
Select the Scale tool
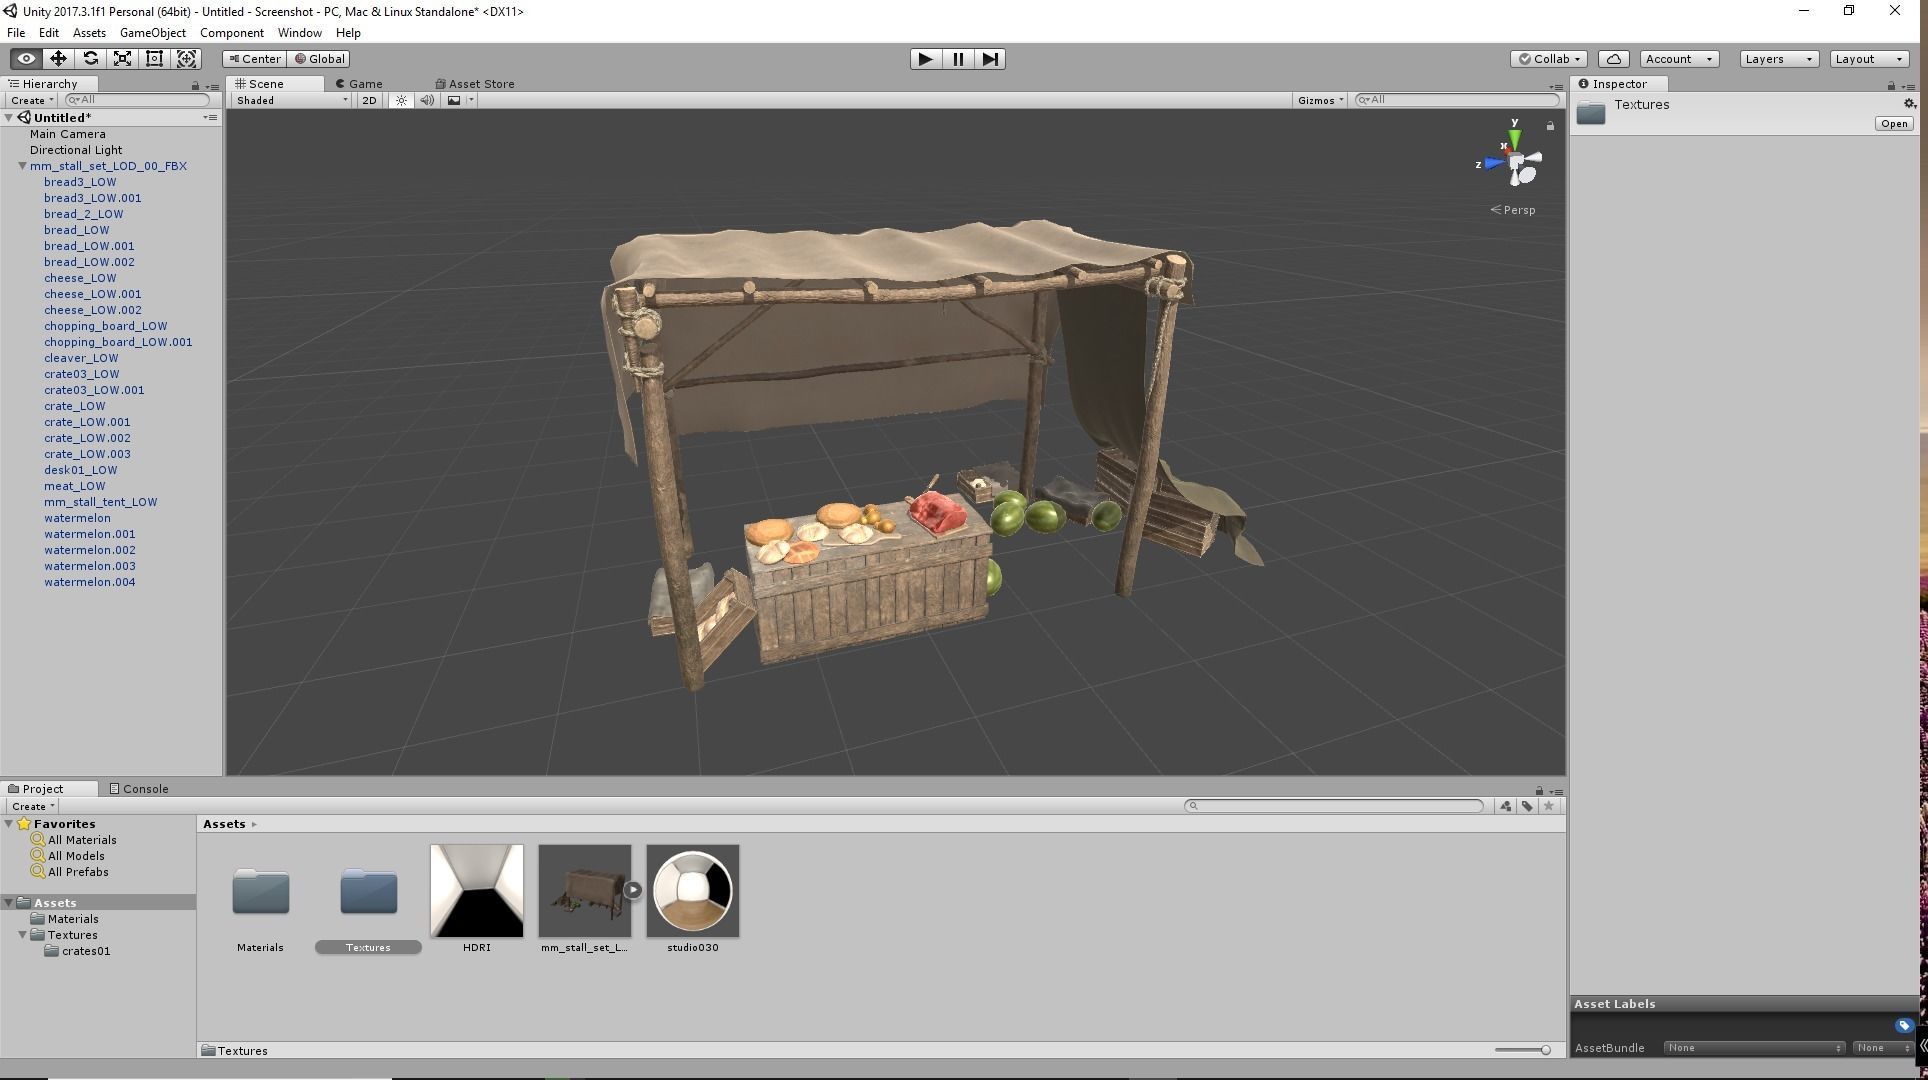tap(122, 59)
